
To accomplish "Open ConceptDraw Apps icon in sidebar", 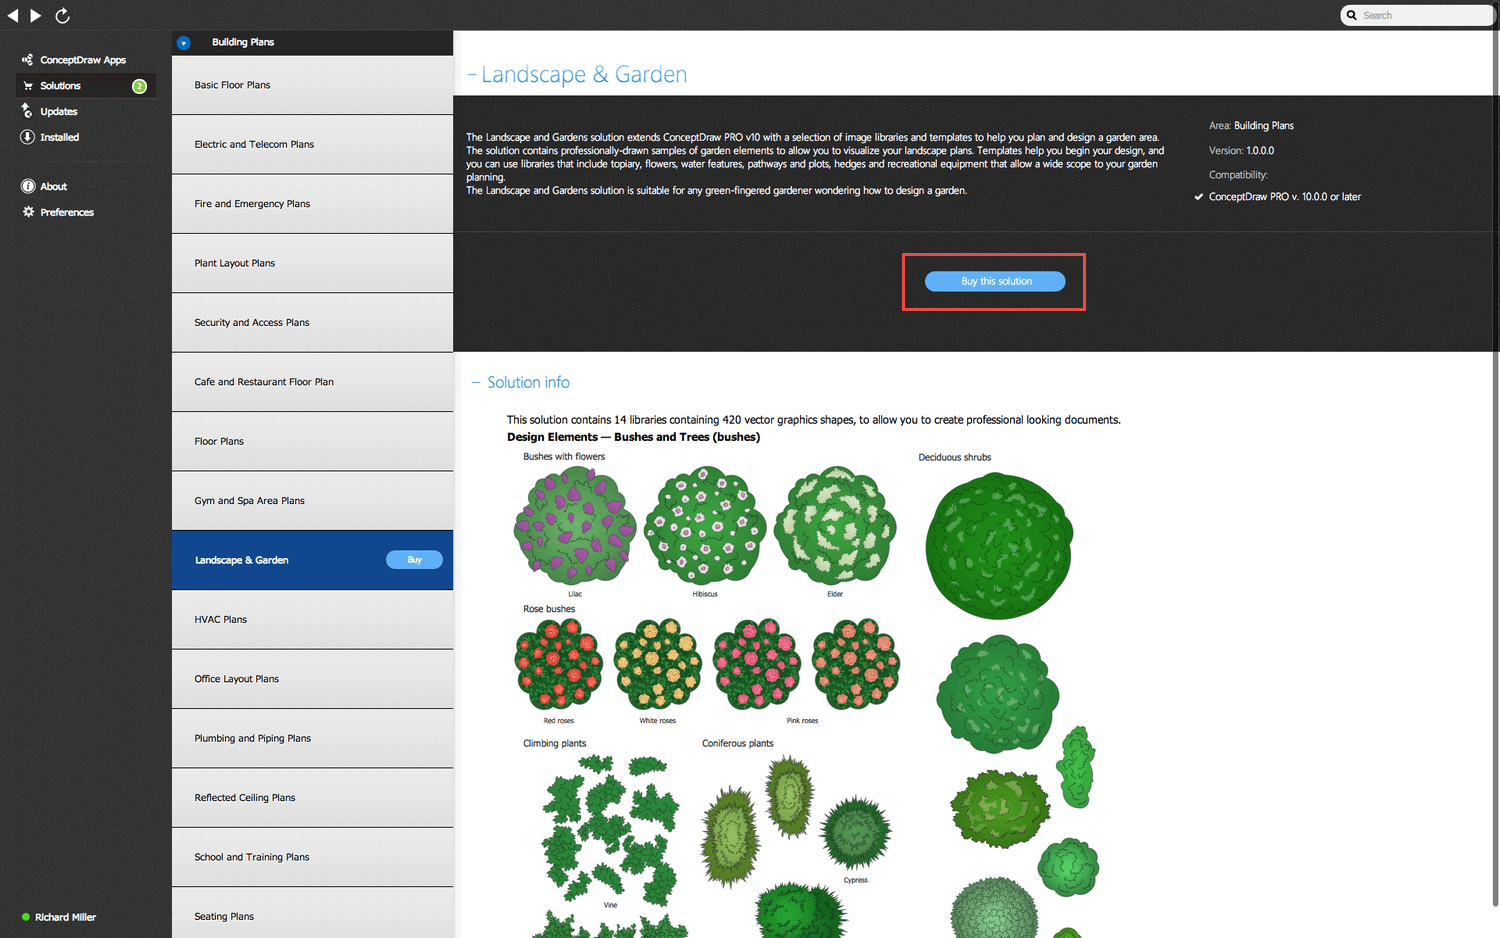I will (x=27, y=60).
